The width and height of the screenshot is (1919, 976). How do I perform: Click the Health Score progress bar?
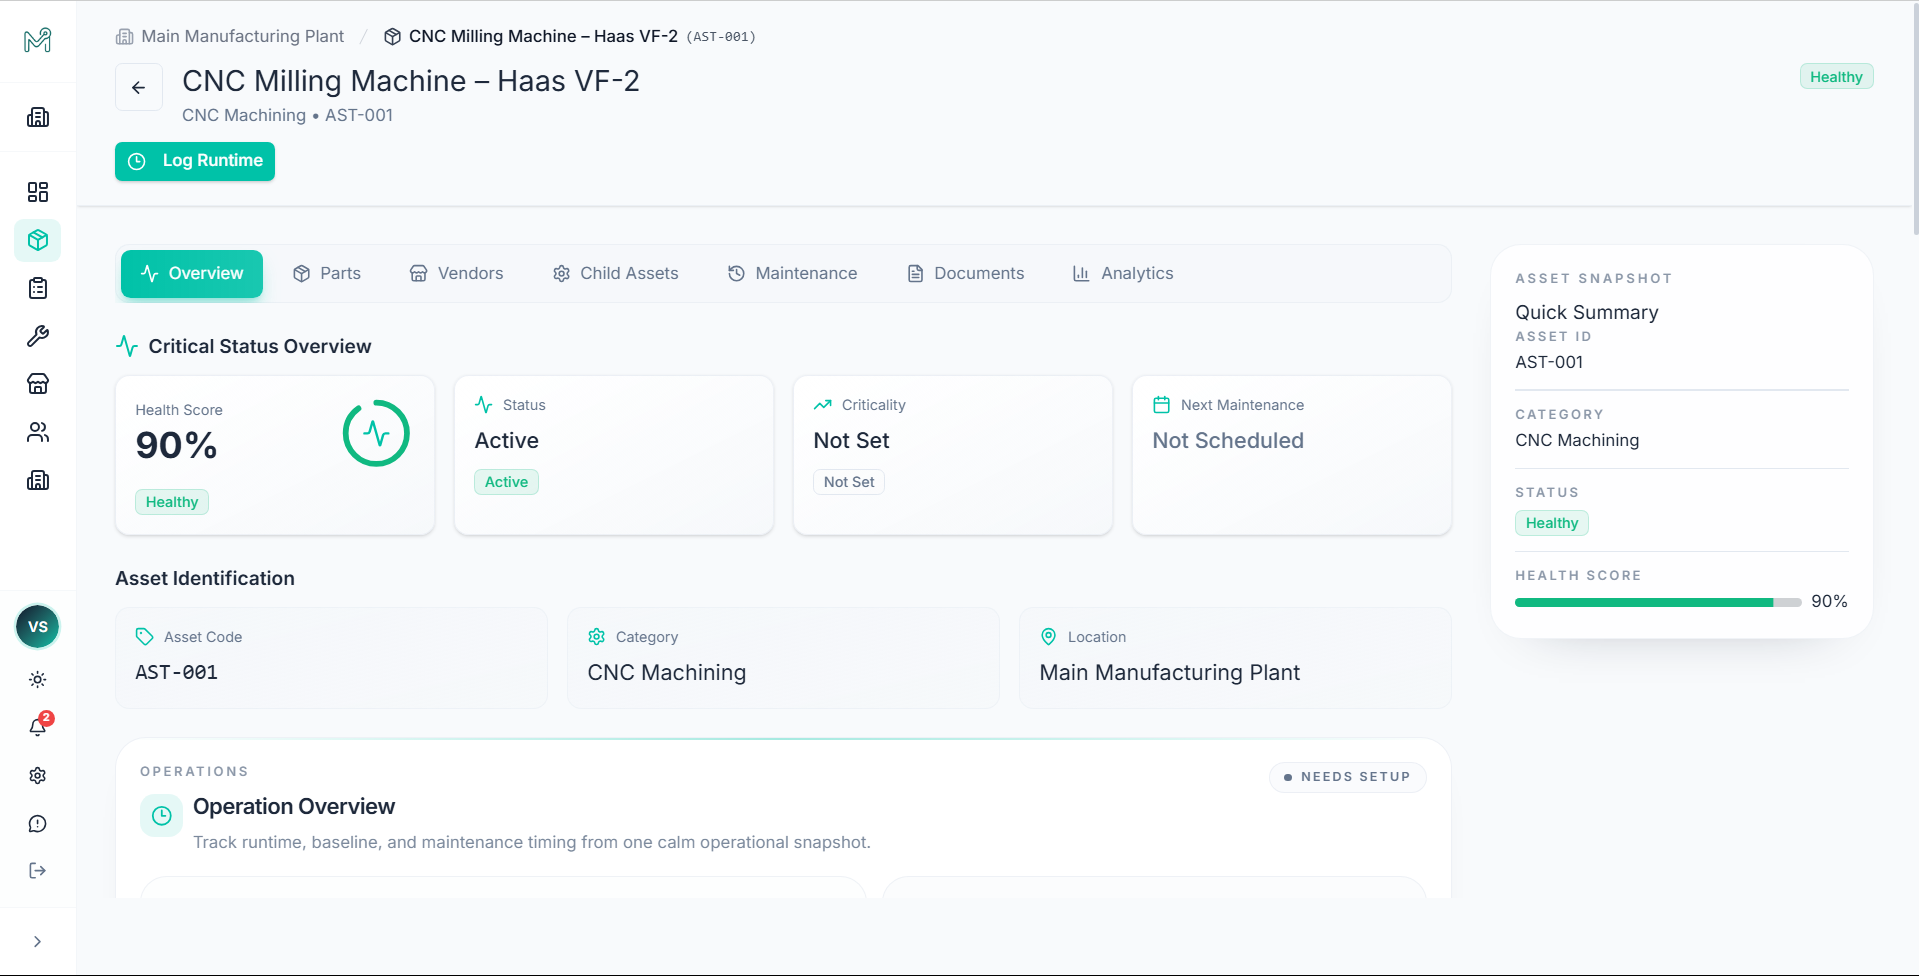[1658, 602]
